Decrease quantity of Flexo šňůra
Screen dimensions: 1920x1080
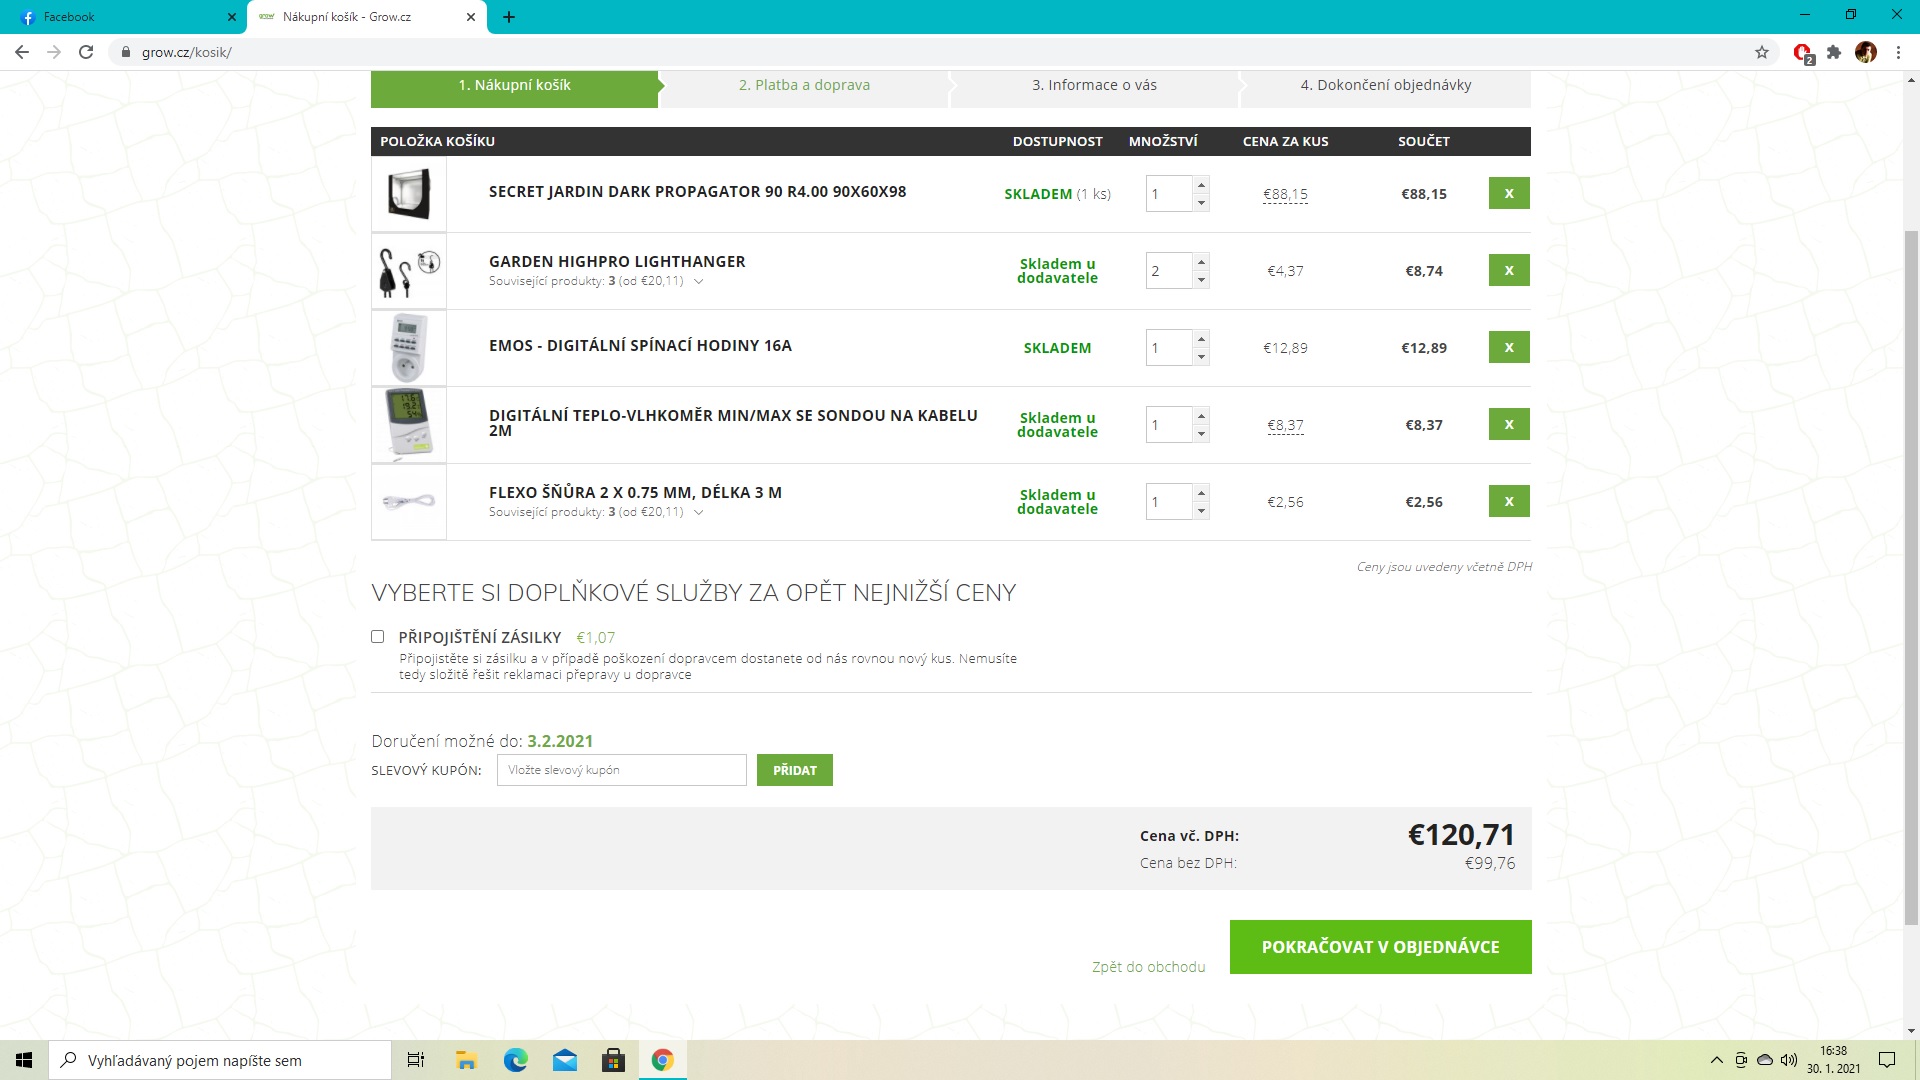tap(1201, 511)
